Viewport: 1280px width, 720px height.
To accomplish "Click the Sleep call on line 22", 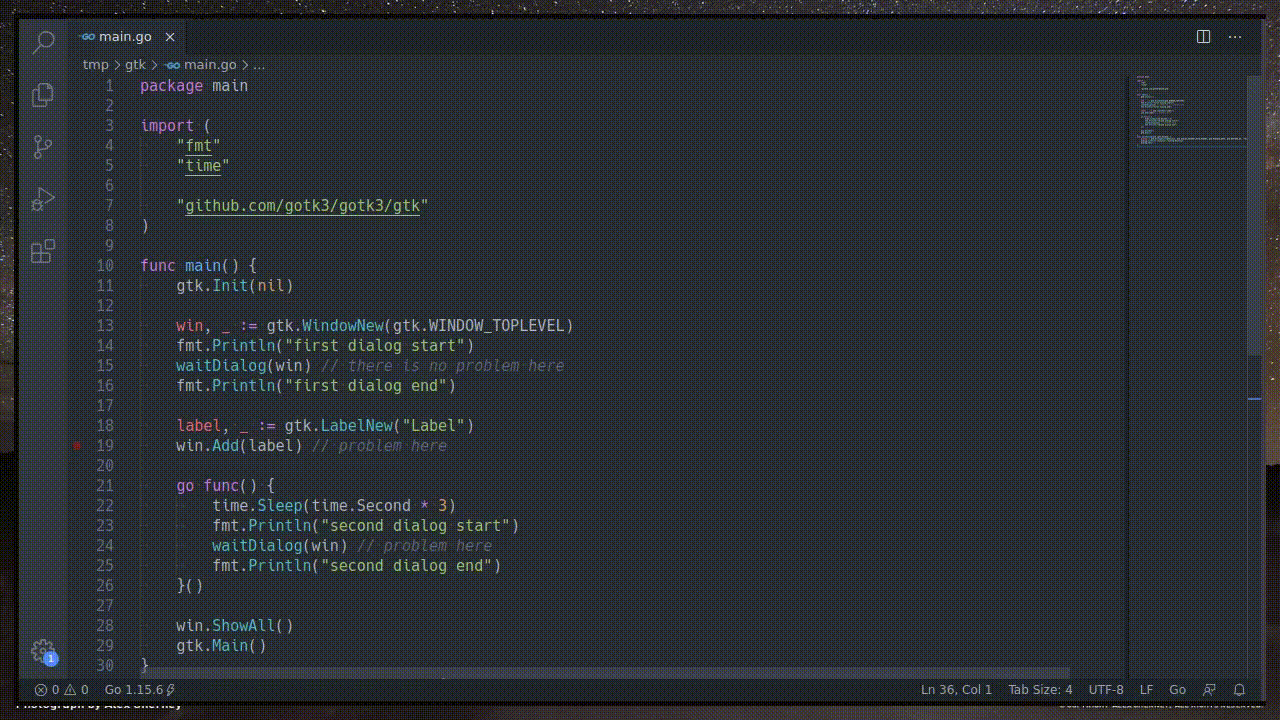I will coord(280,506).
